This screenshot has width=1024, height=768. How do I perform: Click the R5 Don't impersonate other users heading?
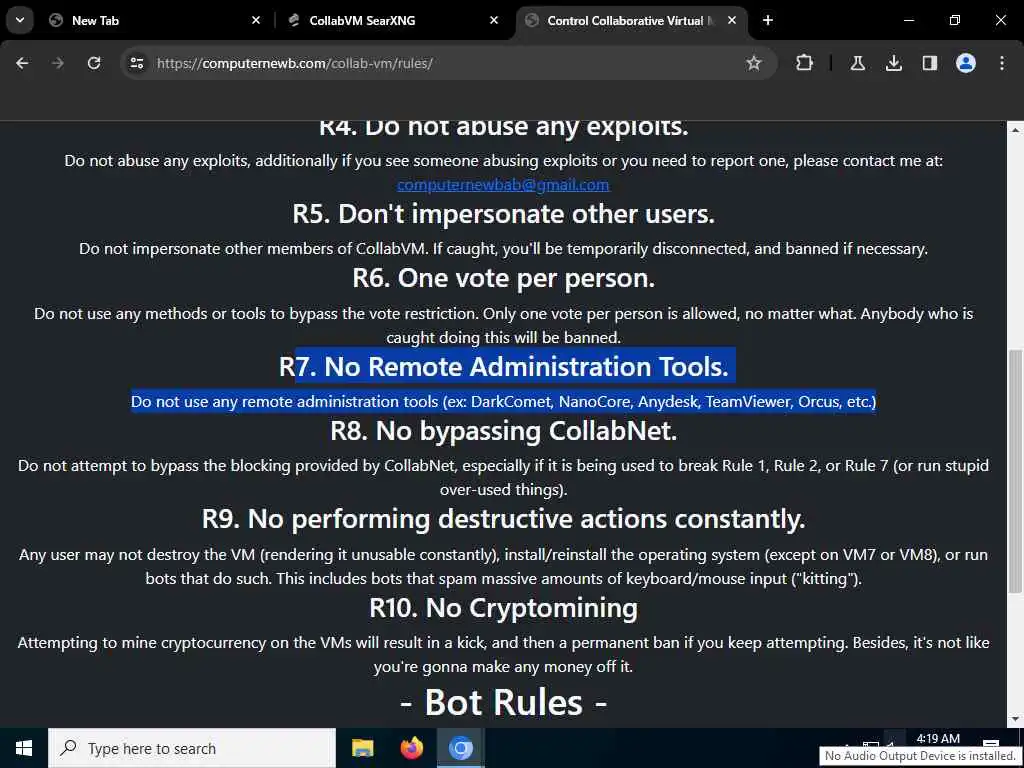[x=504, y=214]
